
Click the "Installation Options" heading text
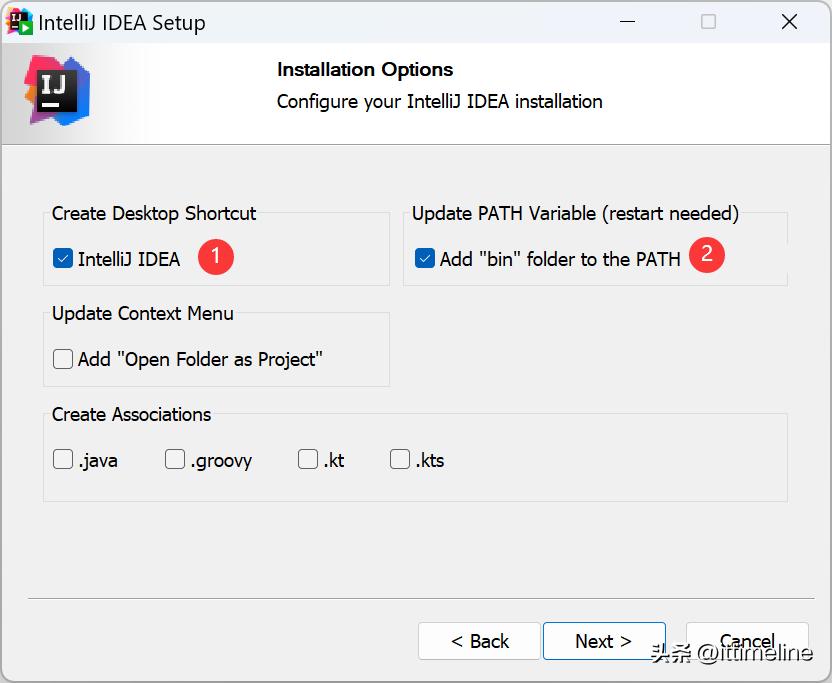click(x=365, y=70)
